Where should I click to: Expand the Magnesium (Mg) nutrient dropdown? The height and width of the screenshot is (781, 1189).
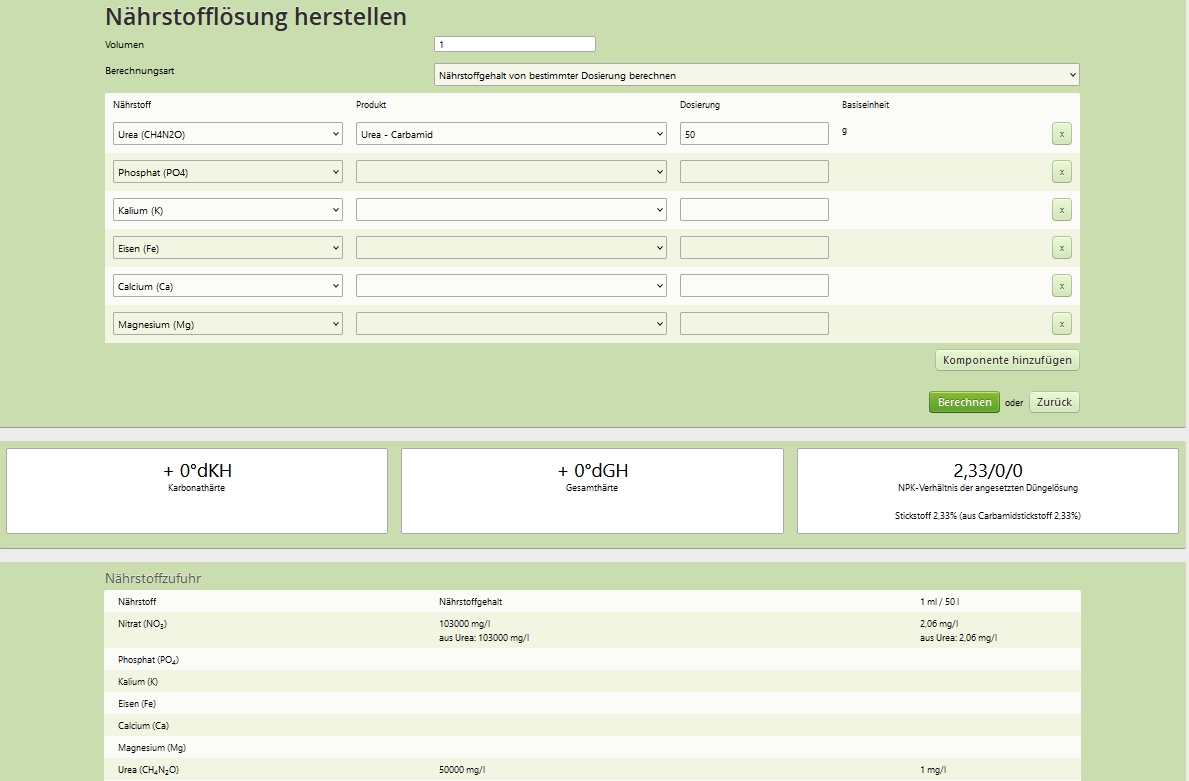[227, 324]
